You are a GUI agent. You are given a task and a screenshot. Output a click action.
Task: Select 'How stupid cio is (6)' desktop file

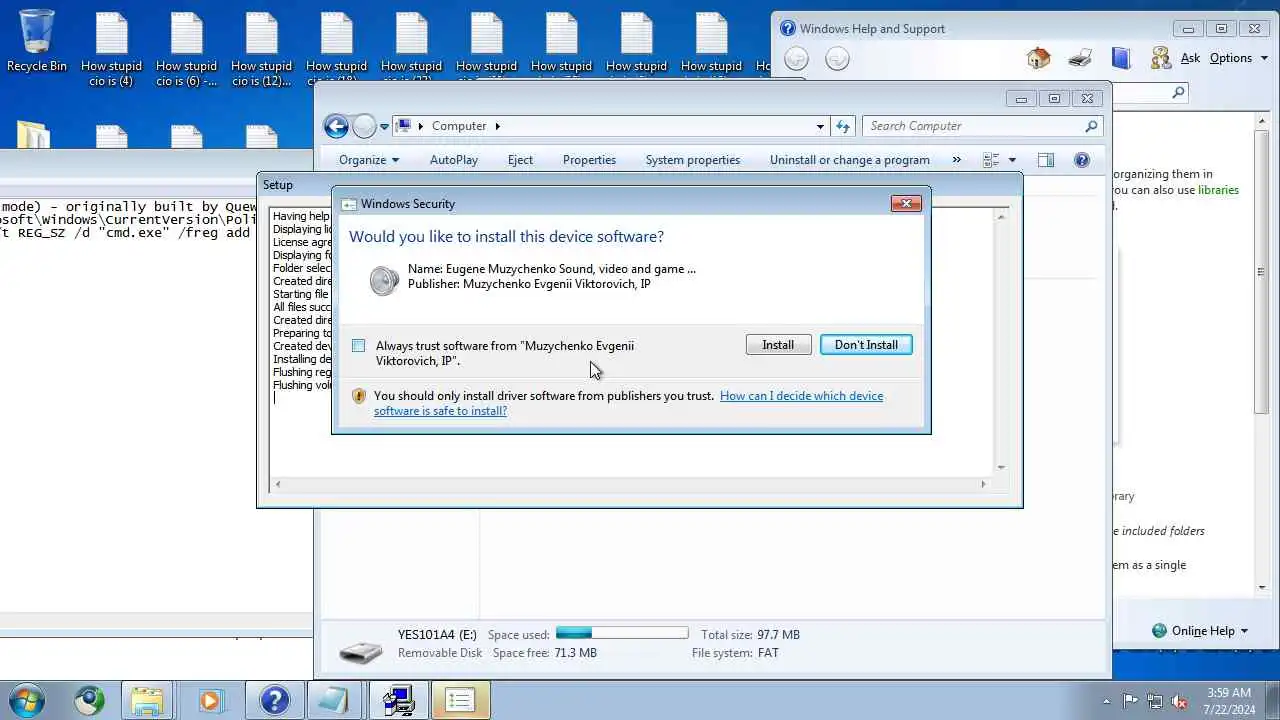tap(186, 50)
